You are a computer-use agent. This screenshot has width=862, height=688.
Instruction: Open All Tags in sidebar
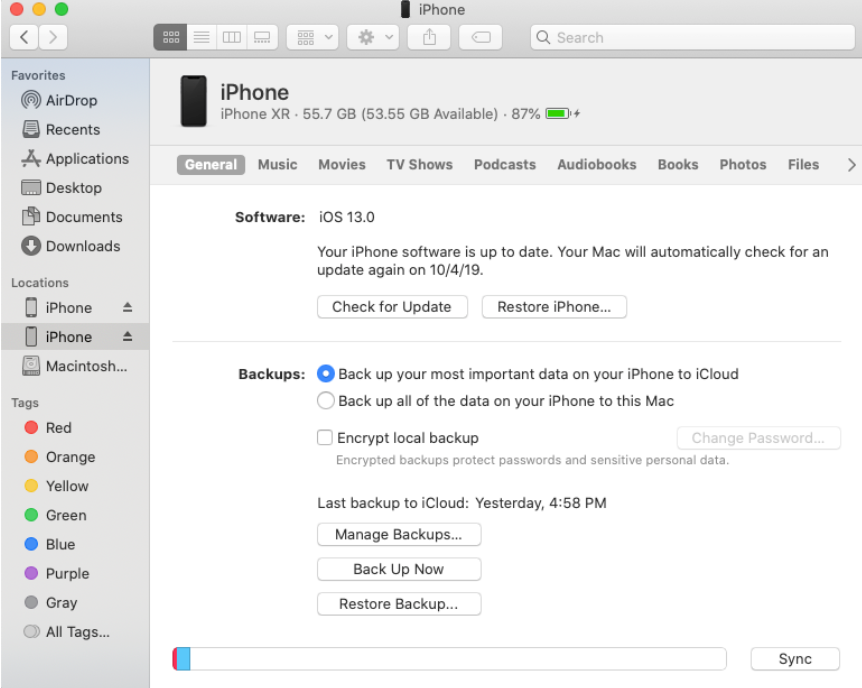[75, 632]
